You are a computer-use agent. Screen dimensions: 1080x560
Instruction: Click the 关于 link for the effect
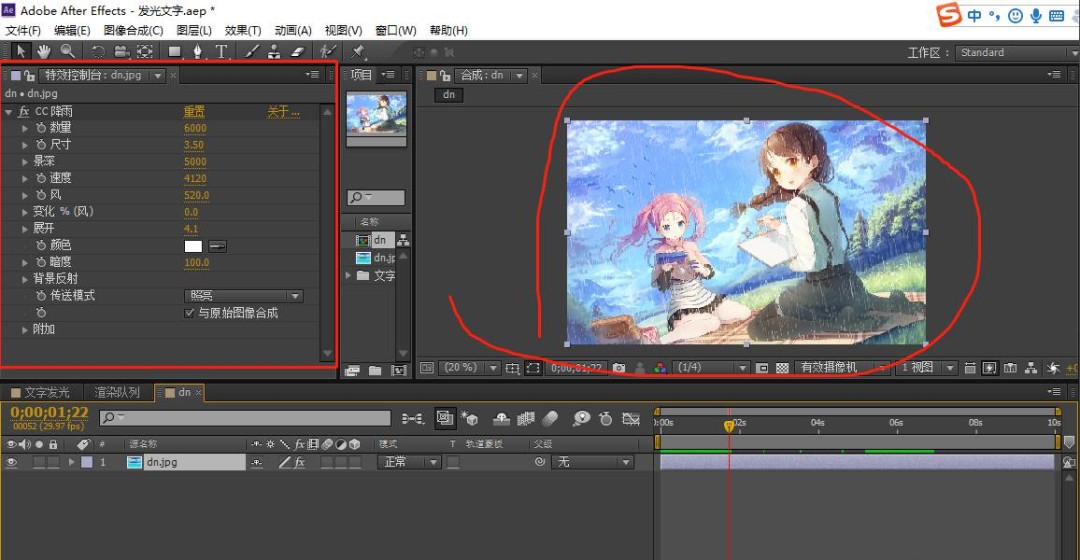(282, 112)
